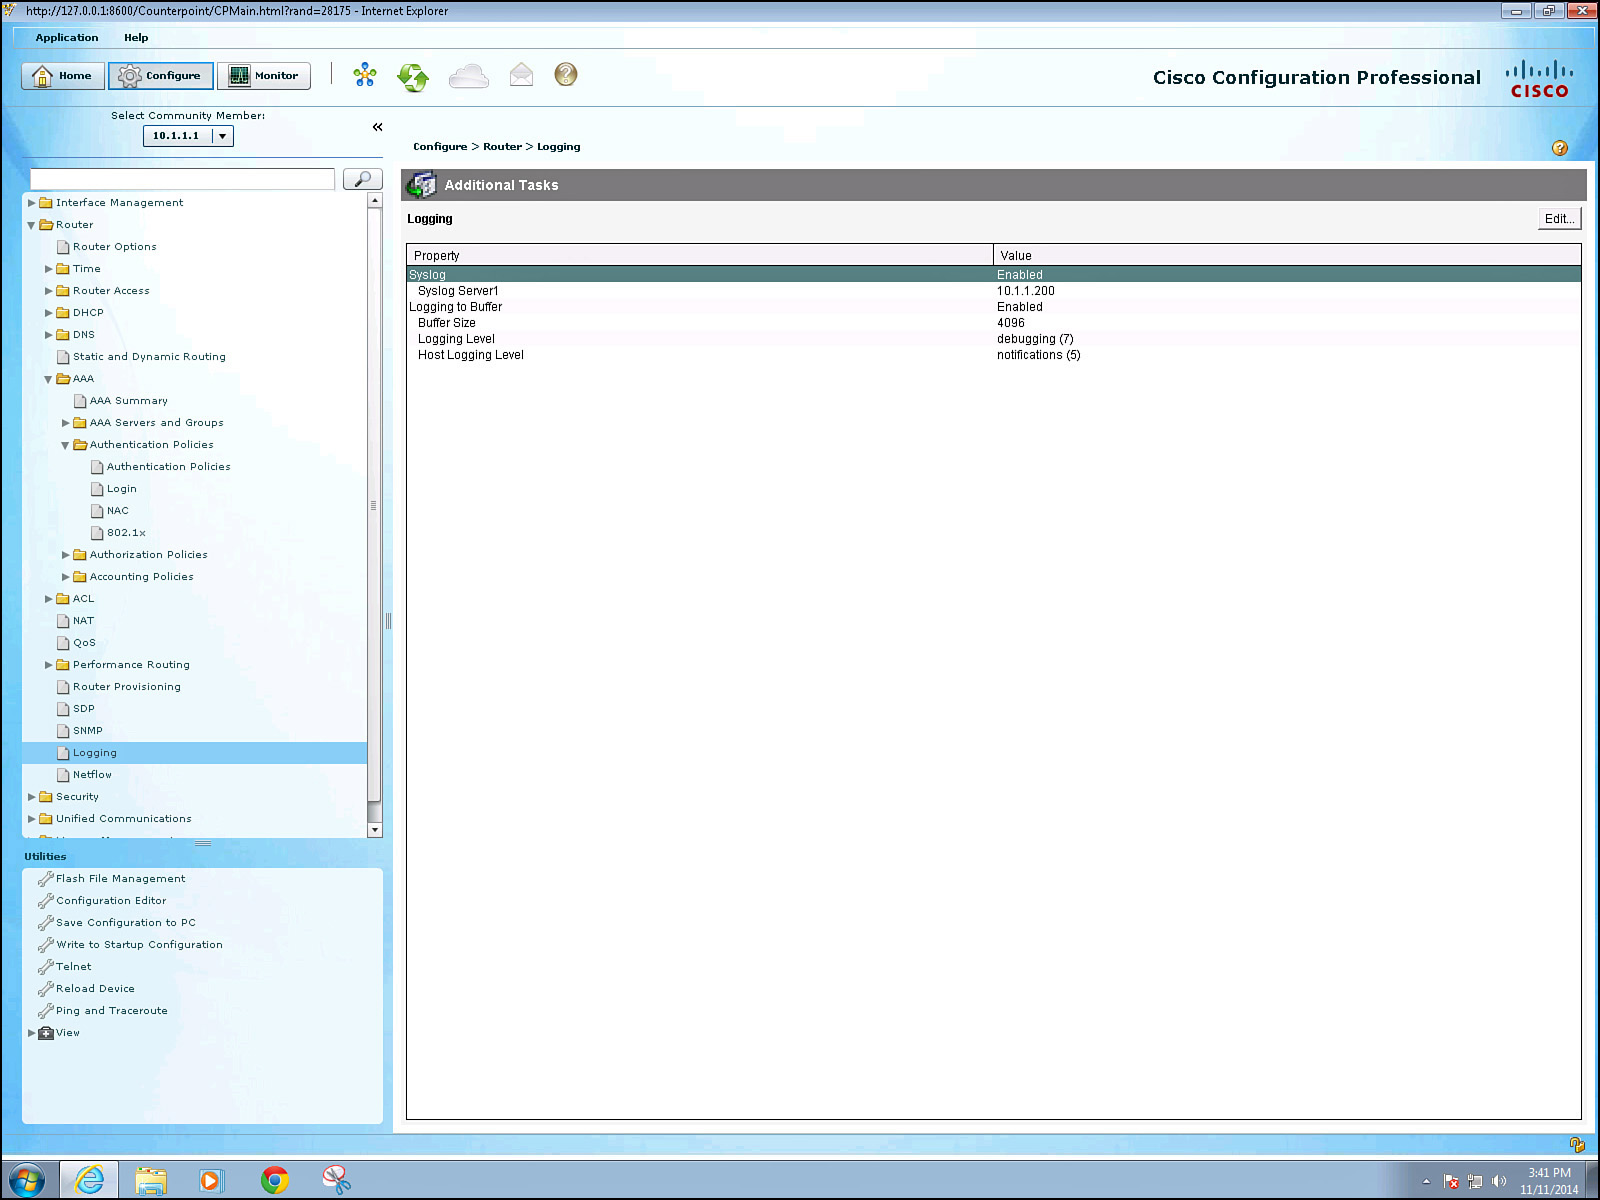Open Flash File Management utility
Image resolution: width=1600 pixels, height=1200 pixels.
coord(120,879)
